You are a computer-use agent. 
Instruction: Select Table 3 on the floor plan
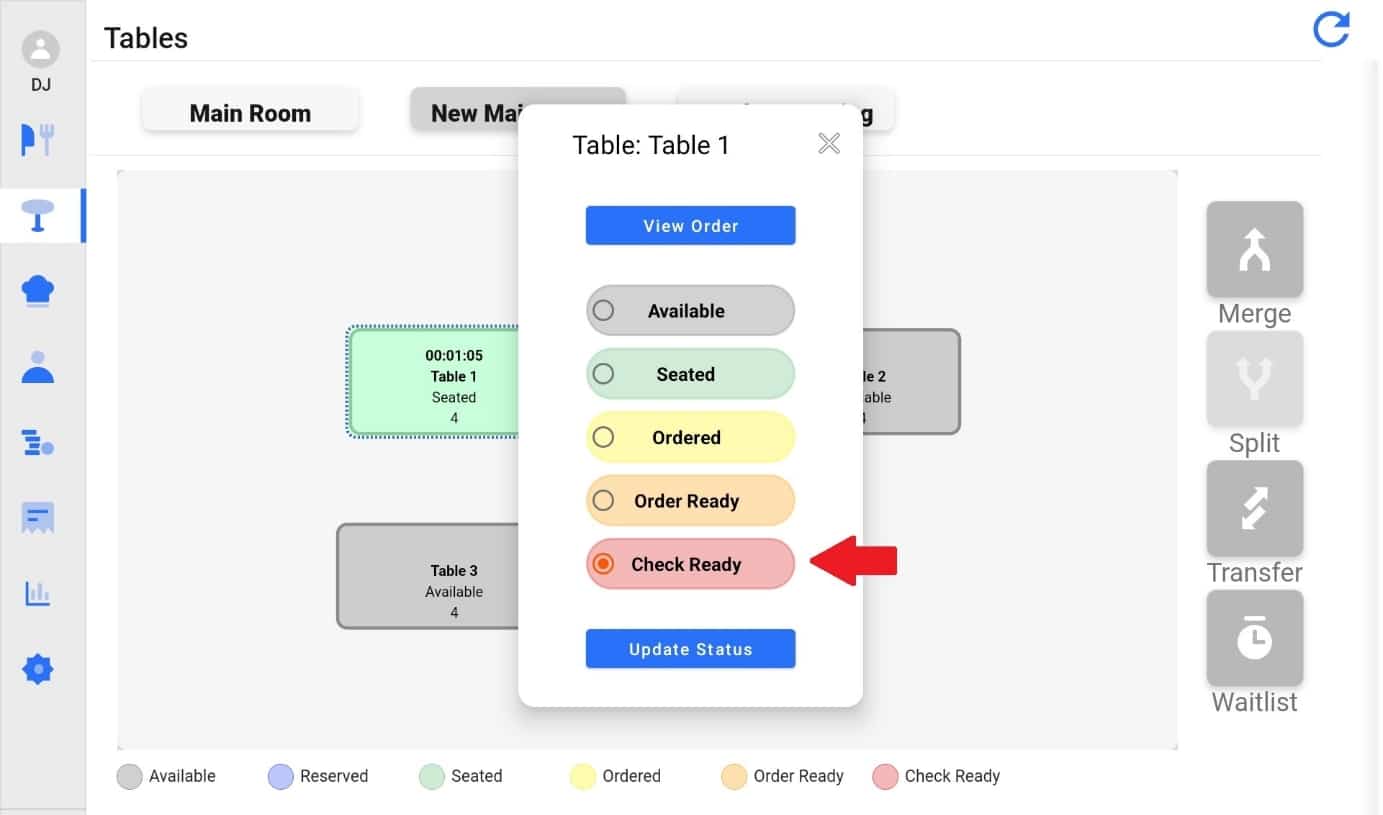430,577
